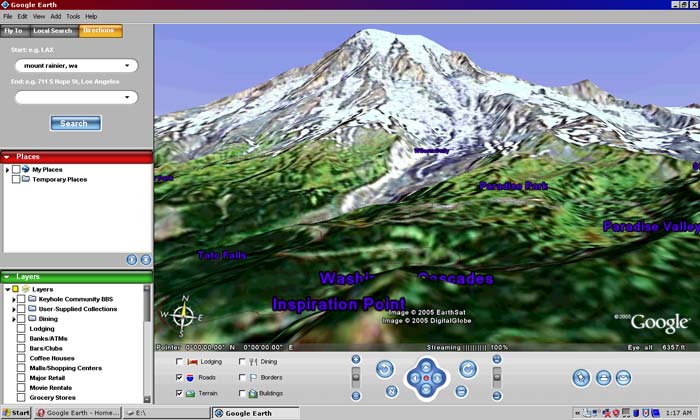Switch to the Local Search tab
700x420 pixels.
coord(53,31)
